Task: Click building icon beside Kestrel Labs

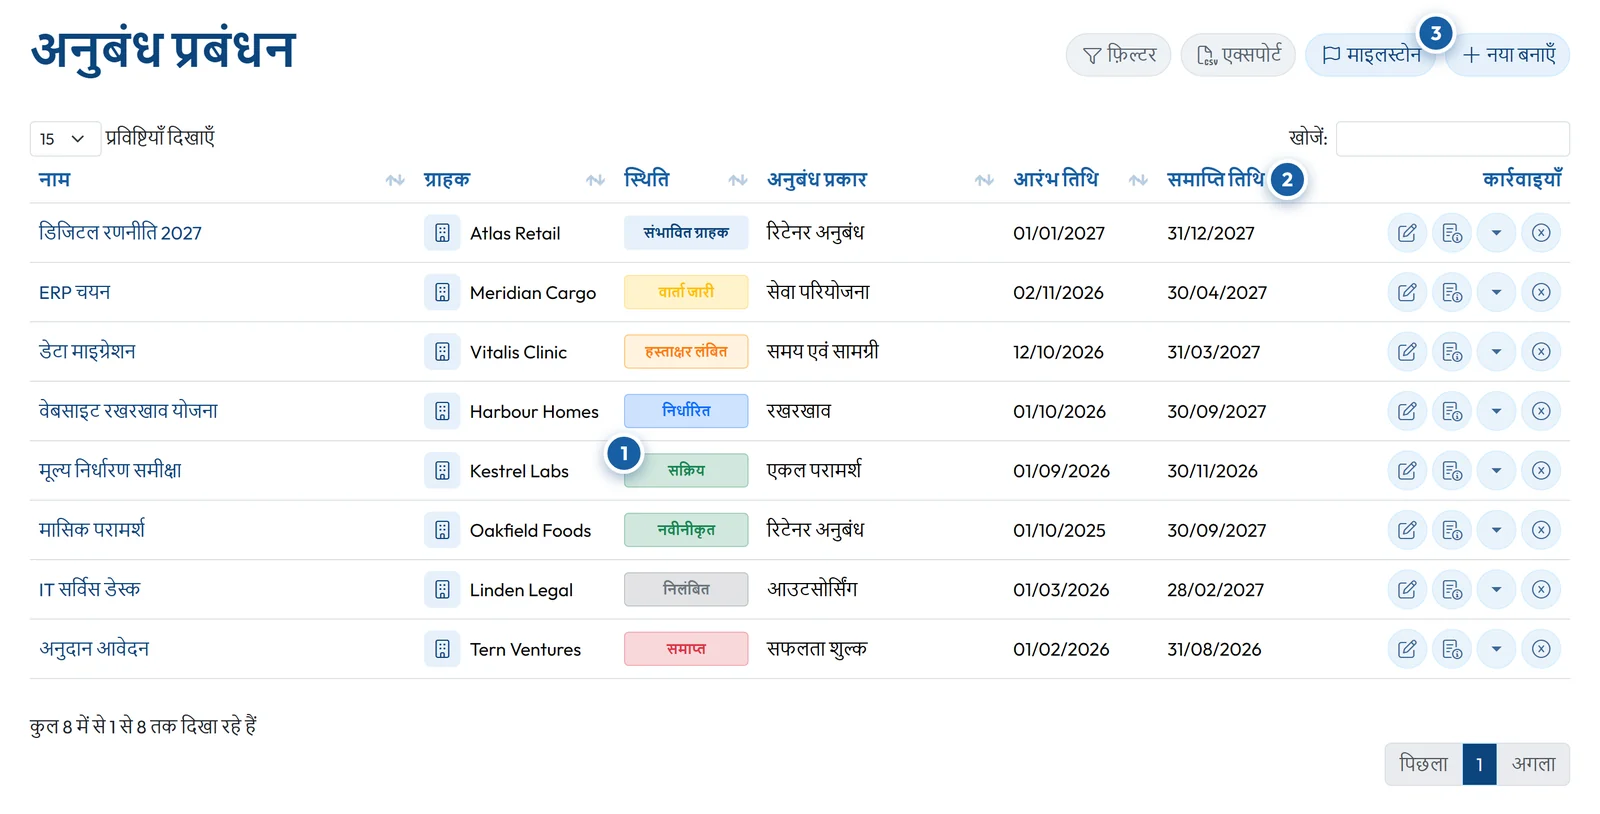Action: pos(442,471)
